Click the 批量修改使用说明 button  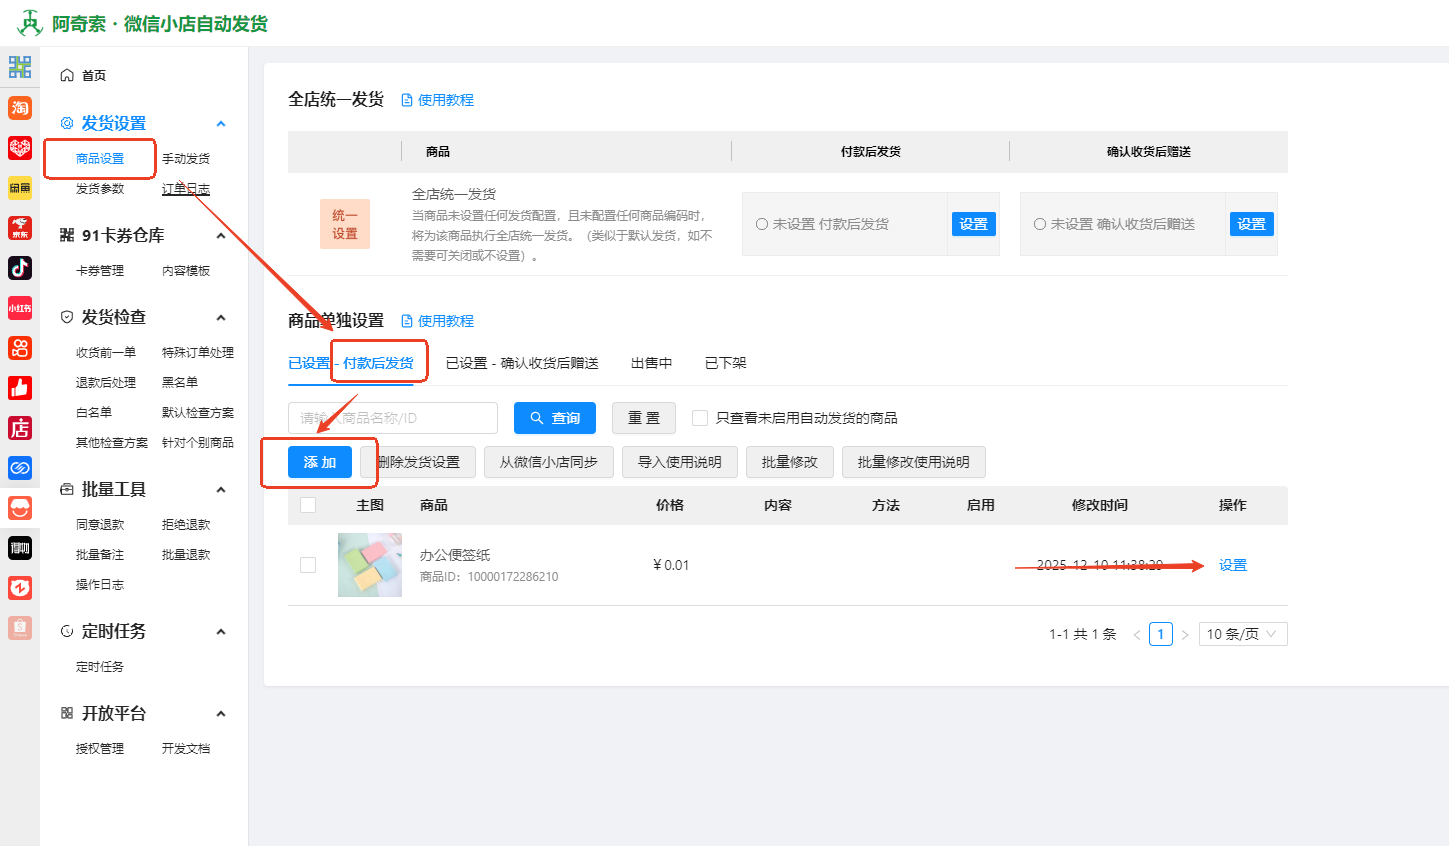(x=914, y=462)
